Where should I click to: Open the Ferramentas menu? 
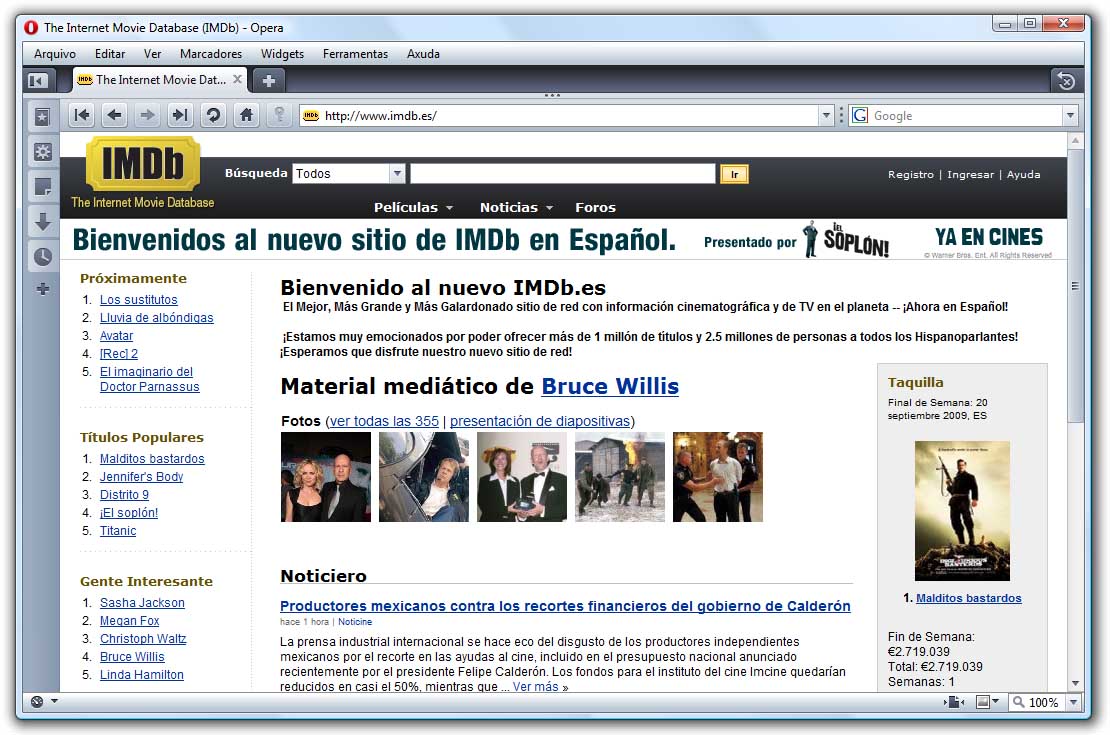click(x=355, y=54)
